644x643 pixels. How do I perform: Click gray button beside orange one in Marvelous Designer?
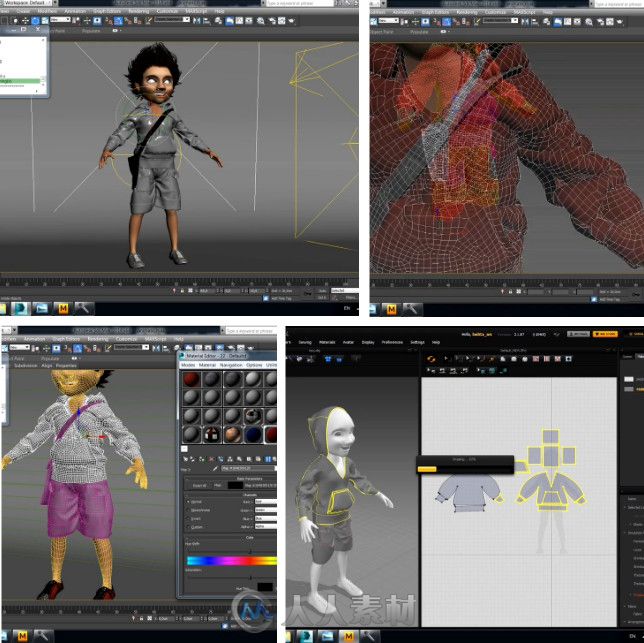click(x=578, y=334)
